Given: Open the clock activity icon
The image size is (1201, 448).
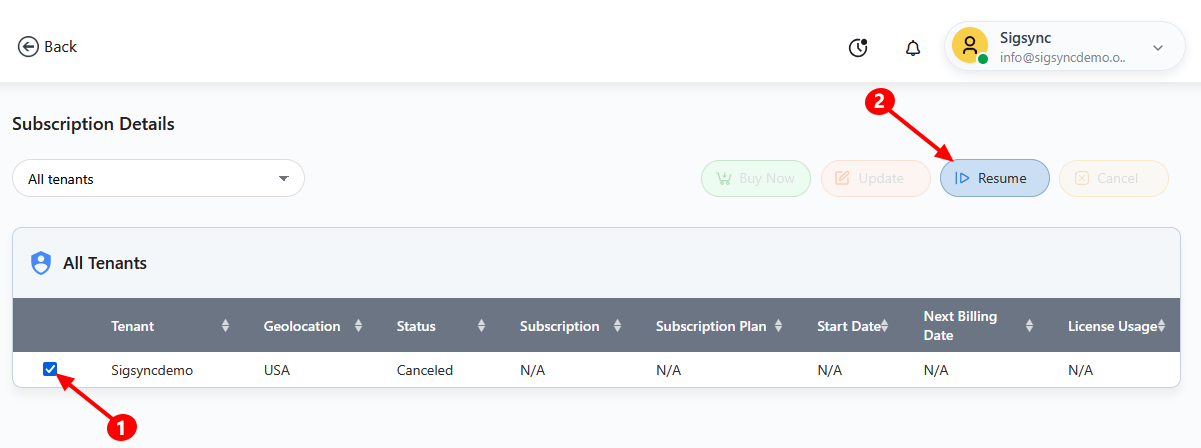Looking at the screenshot, I should coord(858,47).
